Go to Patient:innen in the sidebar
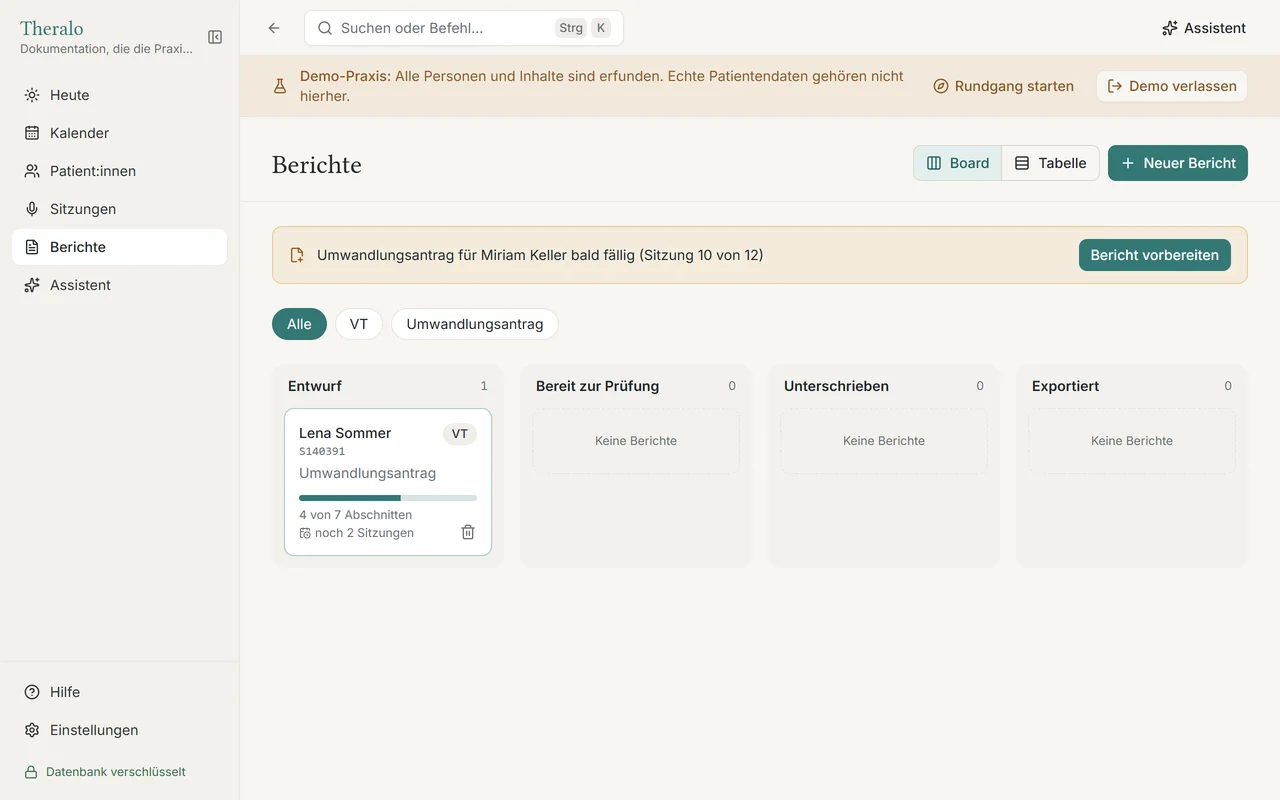 click(119, 171)
